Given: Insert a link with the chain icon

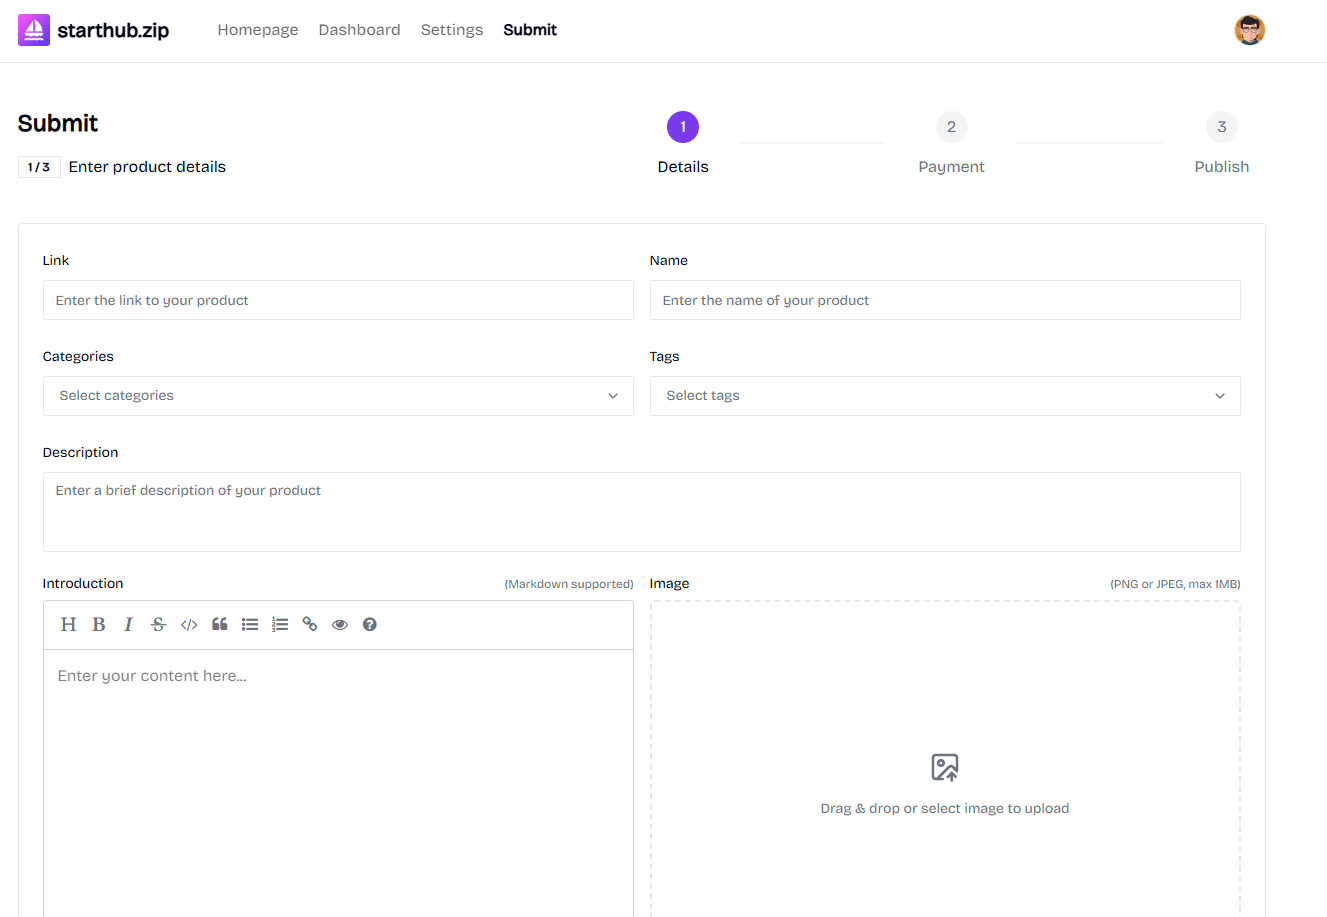Looking at the screenshot, I should (310, 624).
